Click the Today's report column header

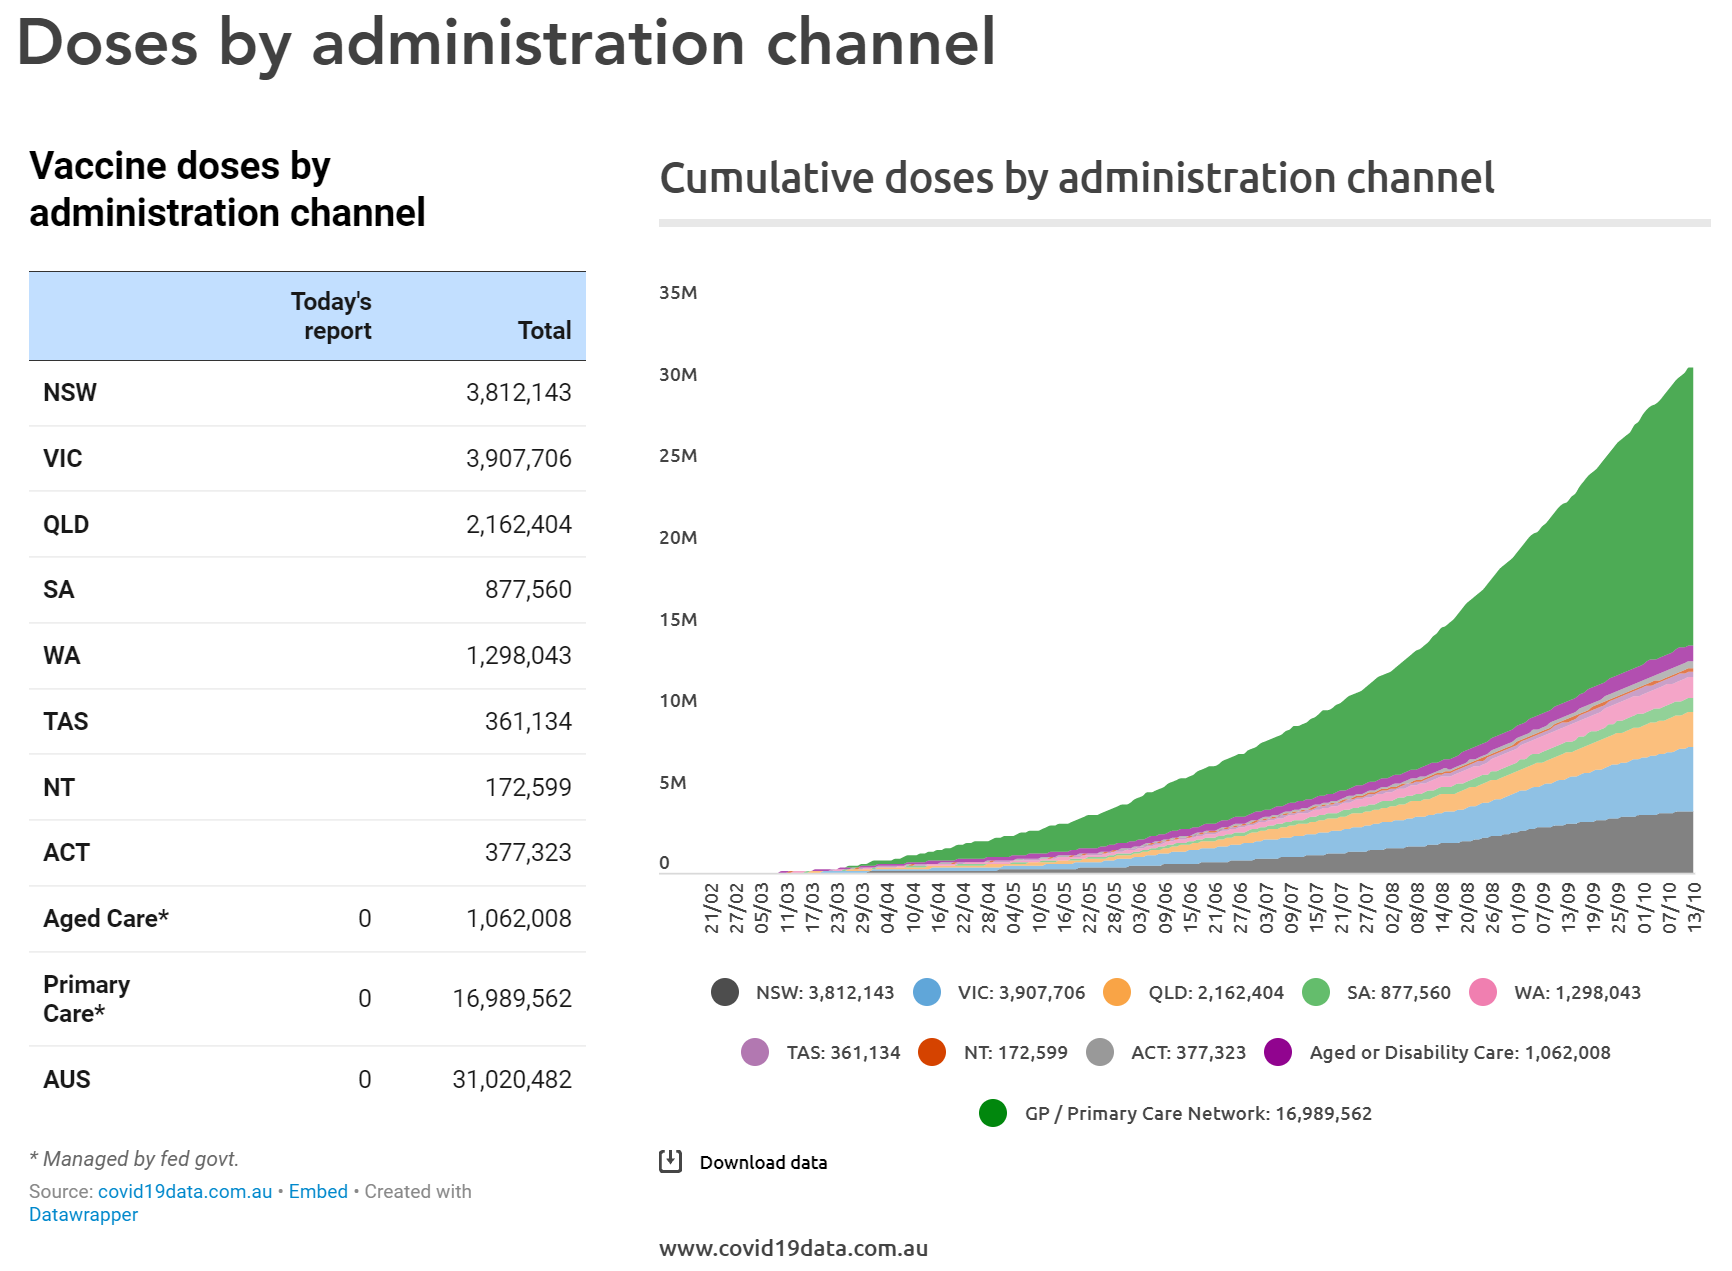coord(332,316)
